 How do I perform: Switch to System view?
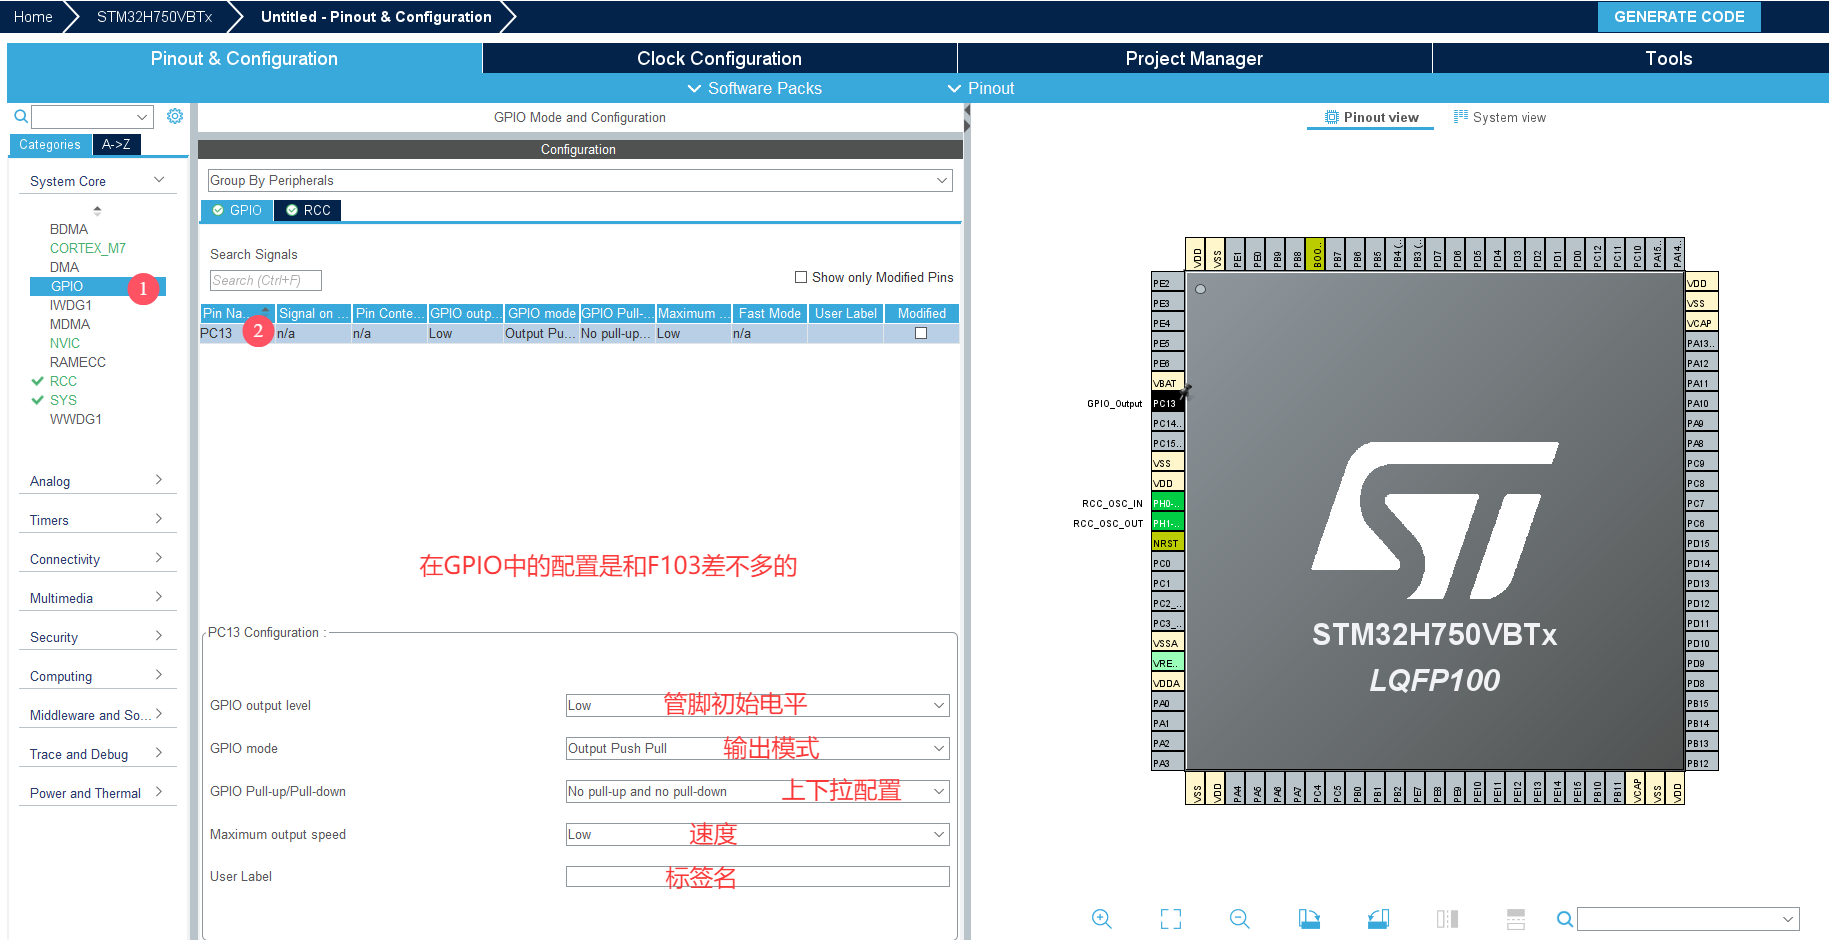coord(1499,117)
